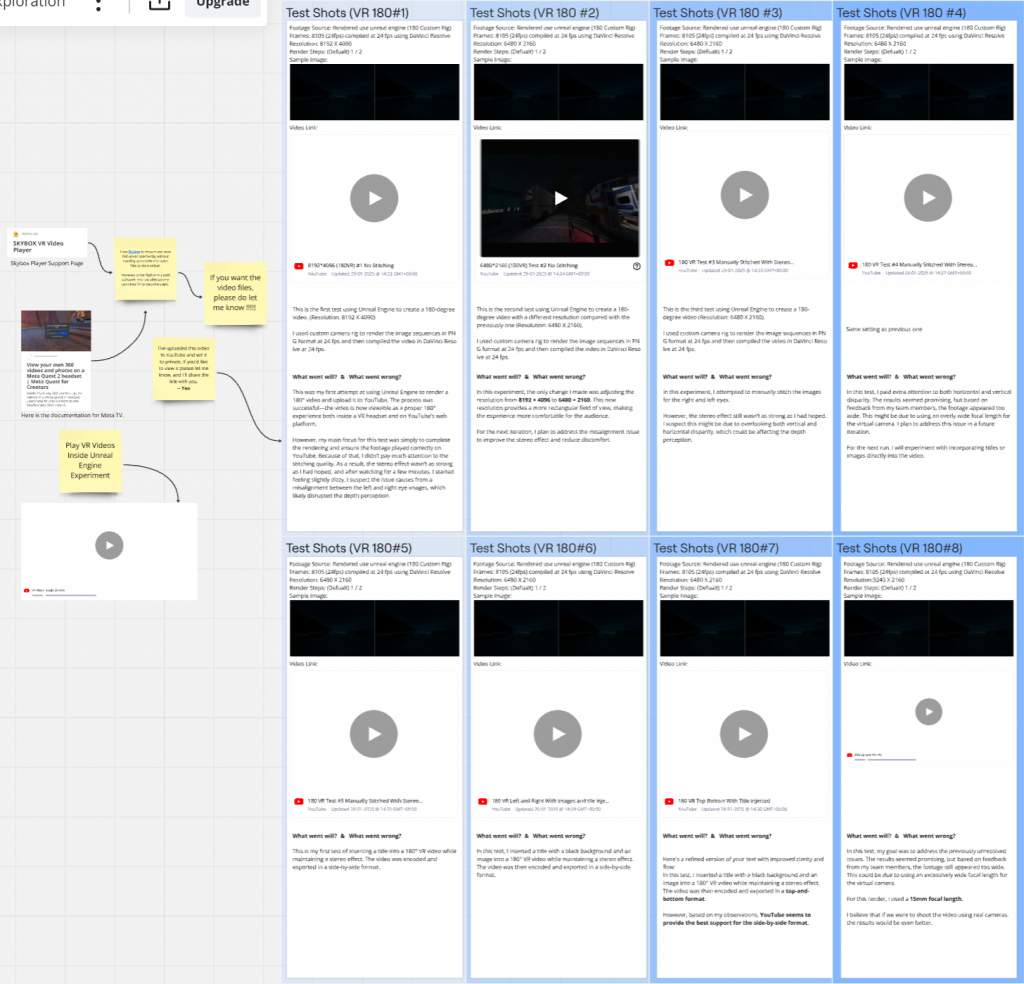Click 'top-and-bottom format' text in #7 frame

736,895
